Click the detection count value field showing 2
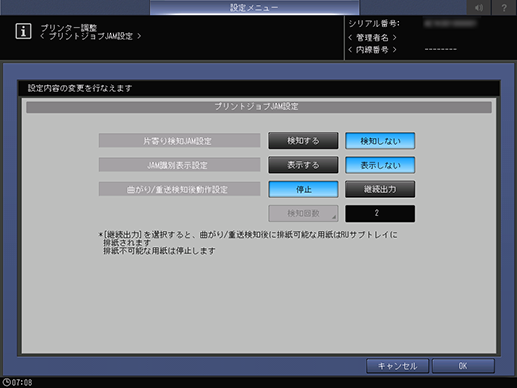This screenshot has height=388, width=517. 380,213
